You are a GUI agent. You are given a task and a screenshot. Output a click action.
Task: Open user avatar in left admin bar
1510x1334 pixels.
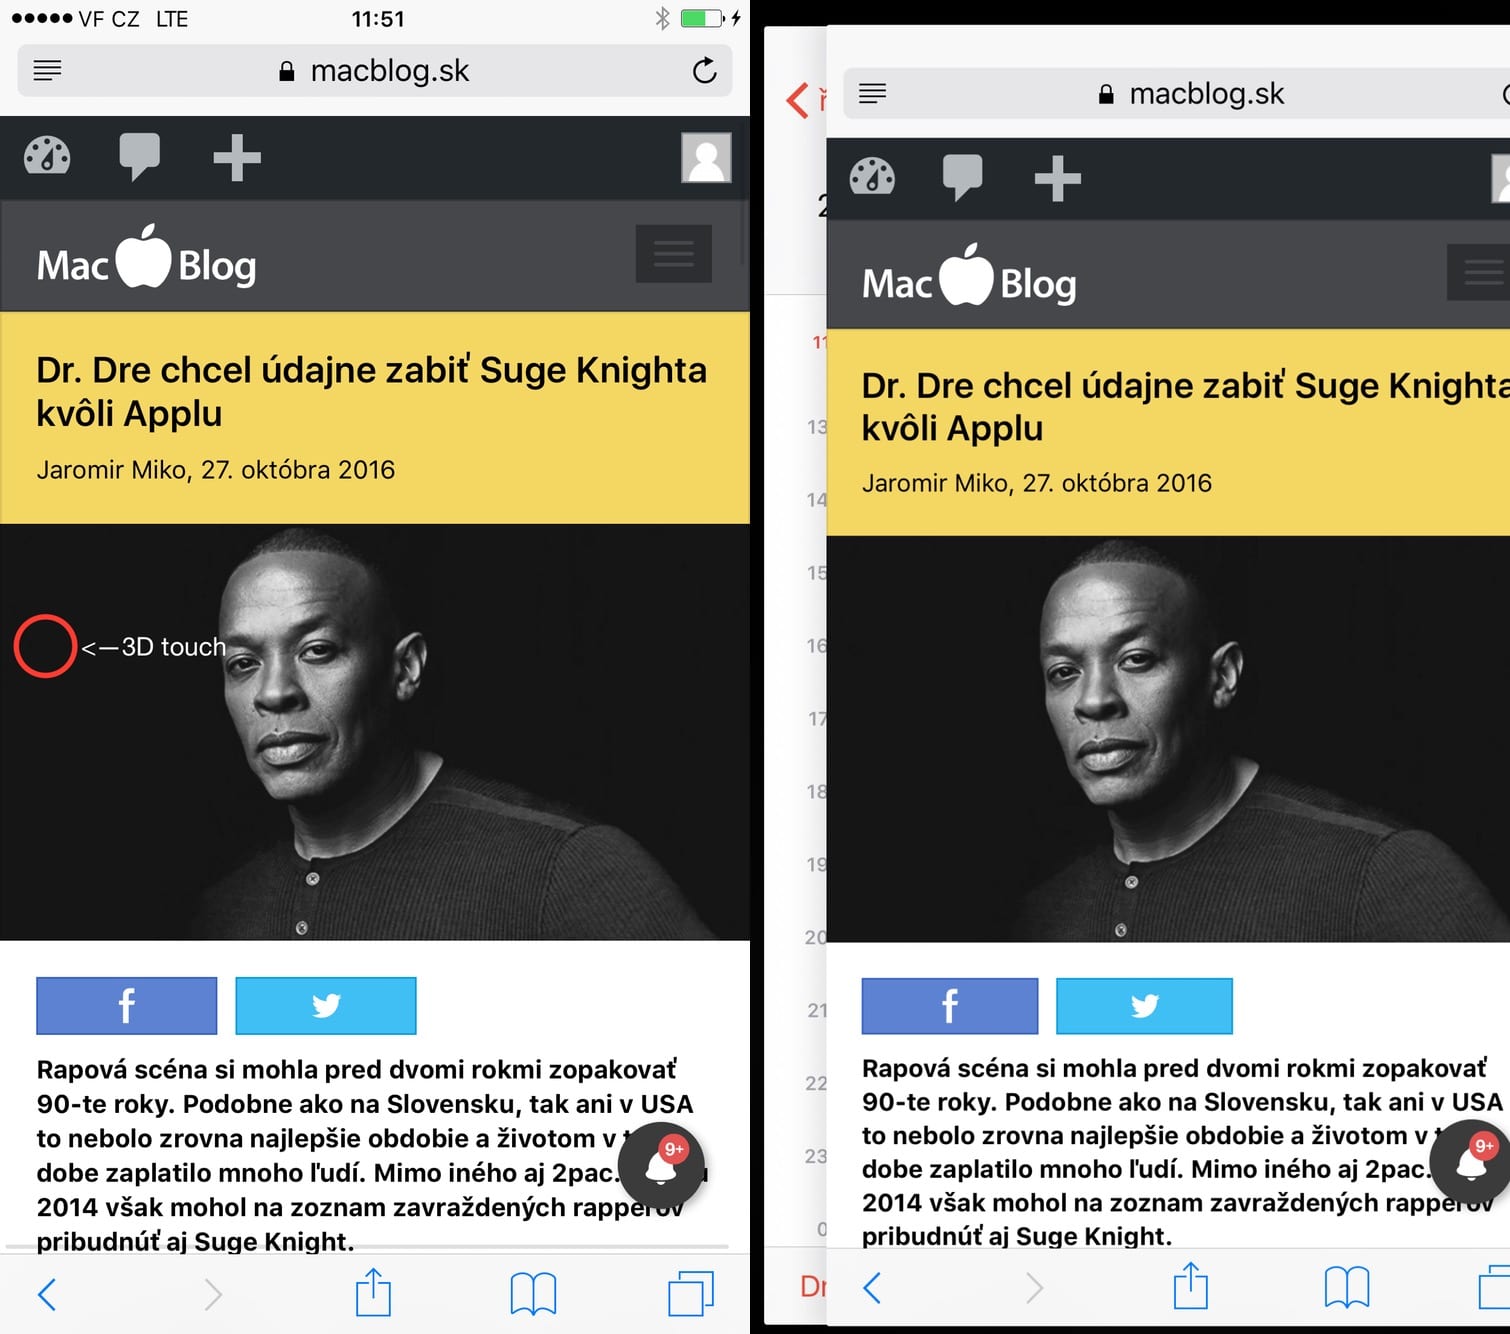coord(706,158)
